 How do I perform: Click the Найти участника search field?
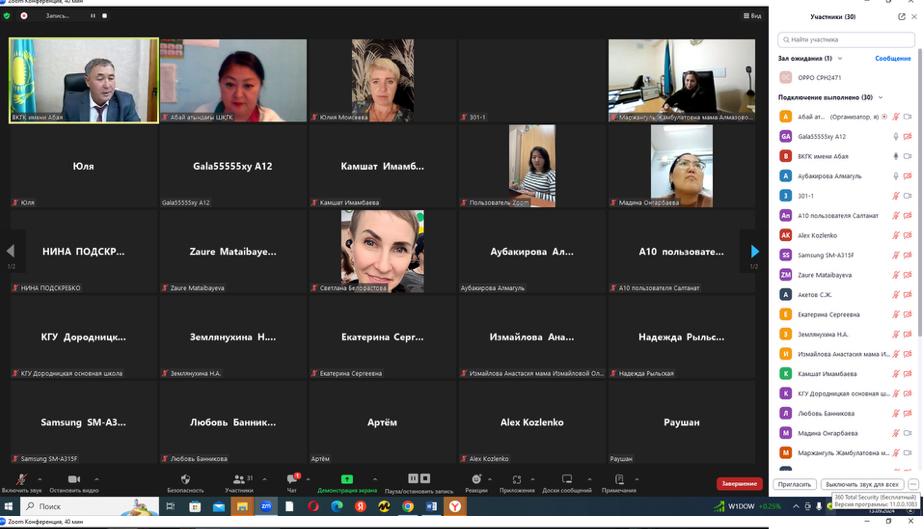coord(845,40)
